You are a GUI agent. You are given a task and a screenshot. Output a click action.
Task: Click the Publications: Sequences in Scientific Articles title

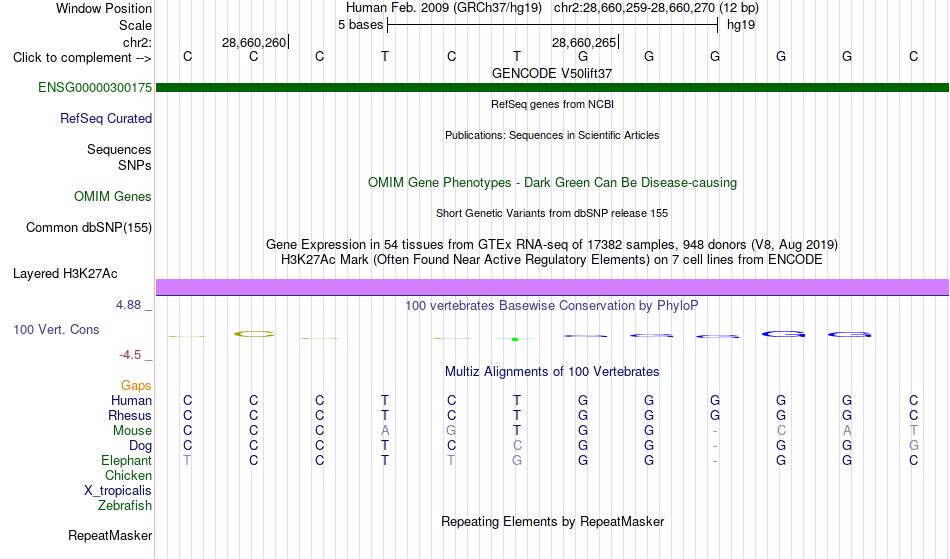coord(552,135)
